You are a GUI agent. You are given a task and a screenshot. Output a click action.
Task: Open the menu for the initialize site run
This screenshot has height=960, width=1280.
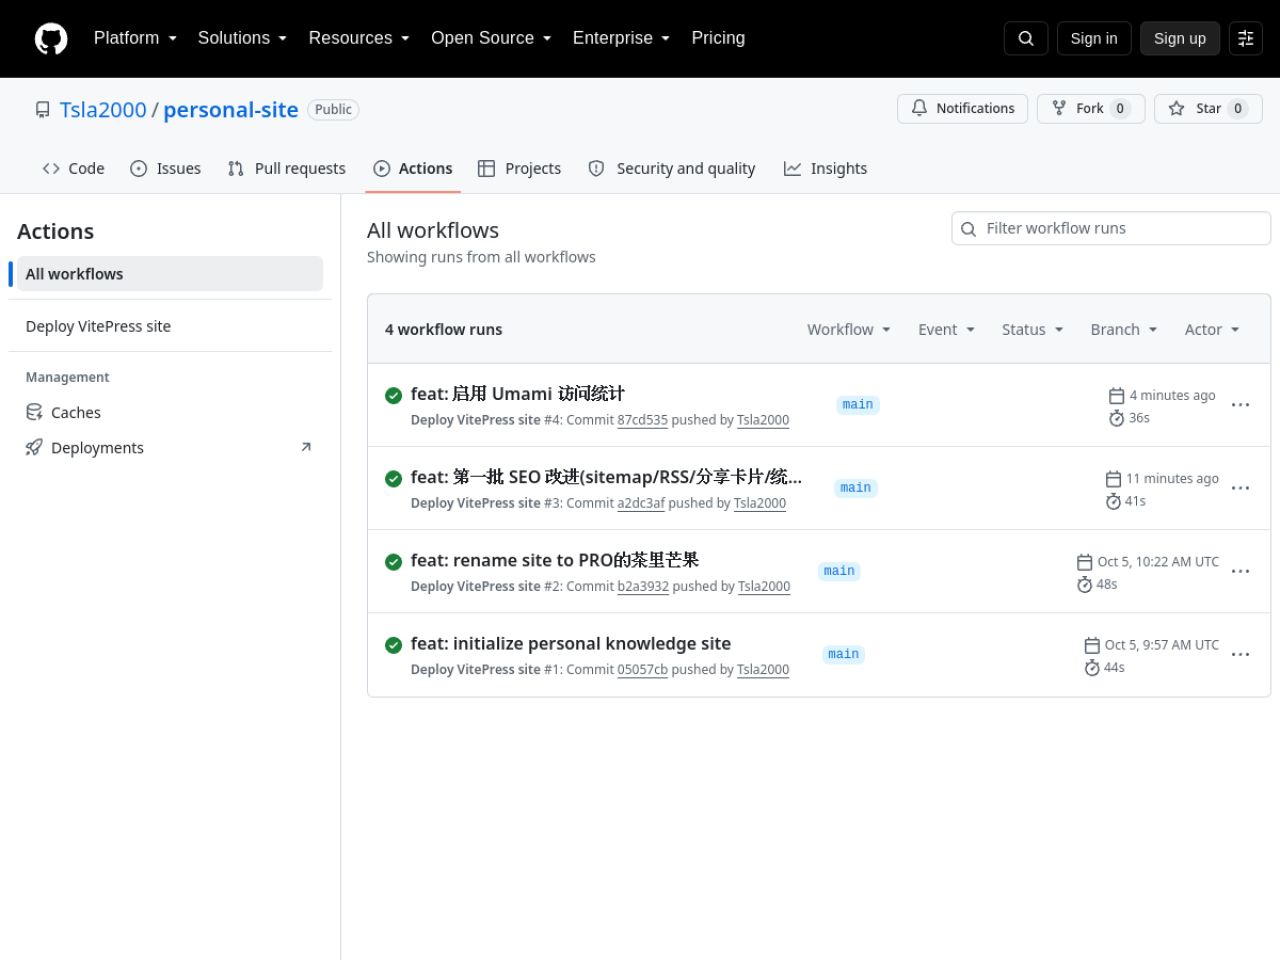point(1241,654)
